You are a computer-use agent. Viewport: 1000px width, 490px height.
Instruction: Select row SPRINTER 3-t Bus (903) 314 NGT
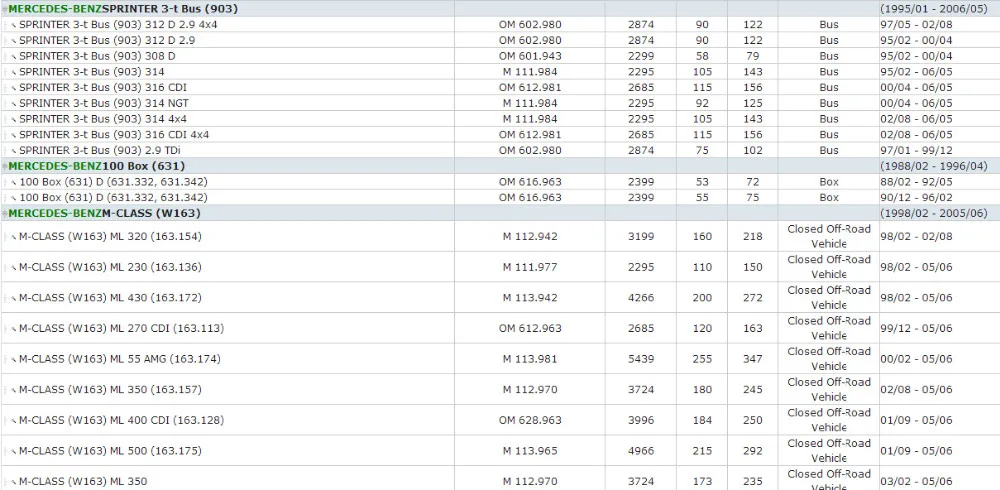click(x=500, y=103)
